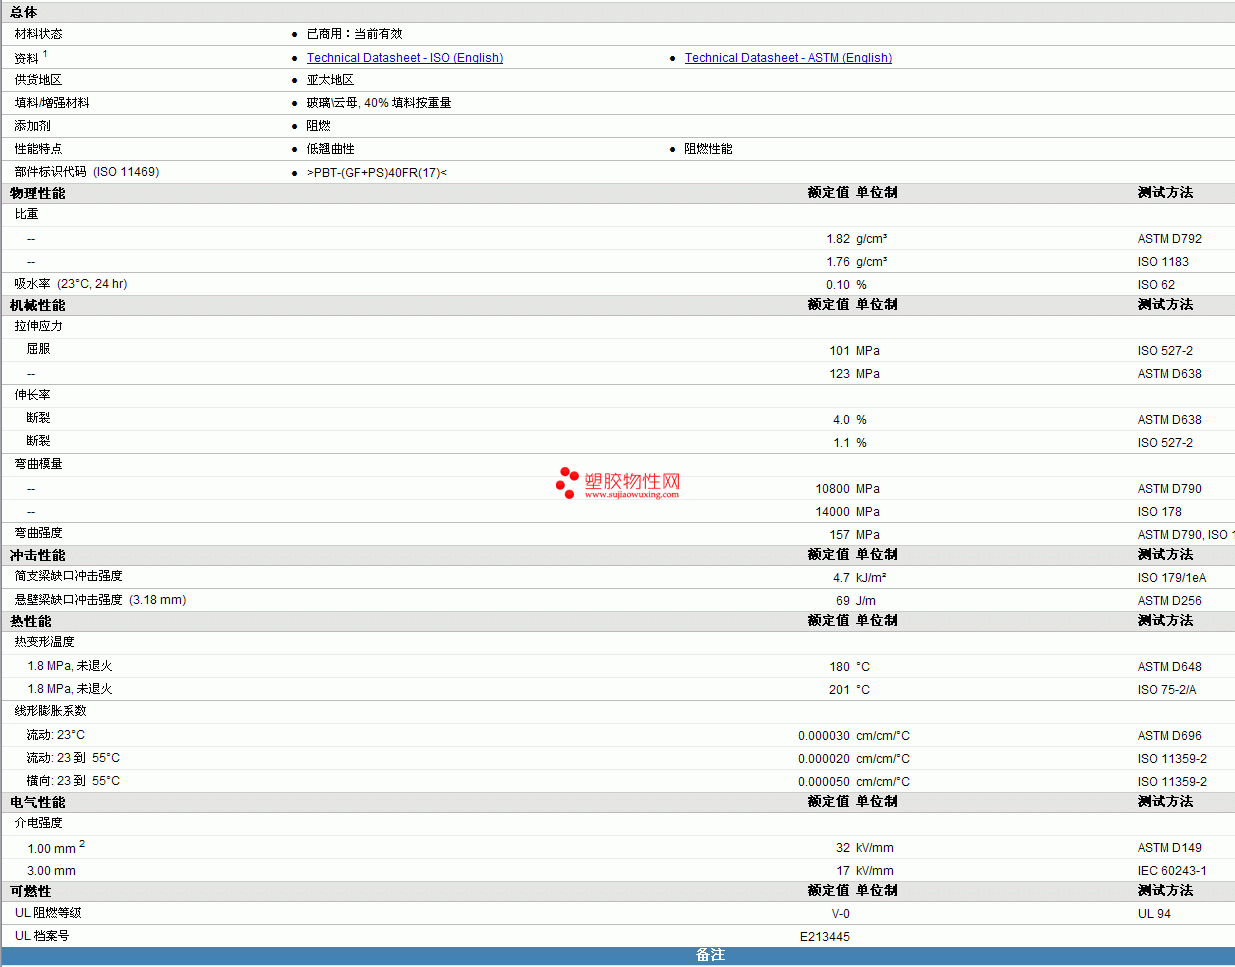Screen dimensions: 1235x967
Task: Click the 总体 header at the top
Action: click(x=24, y=12)
